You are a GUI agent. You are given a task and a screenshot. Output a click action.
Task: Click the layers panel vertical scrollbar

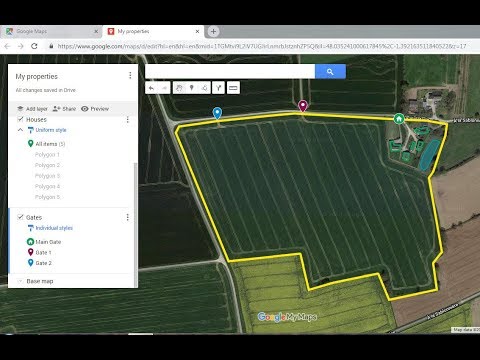point(135,225)
